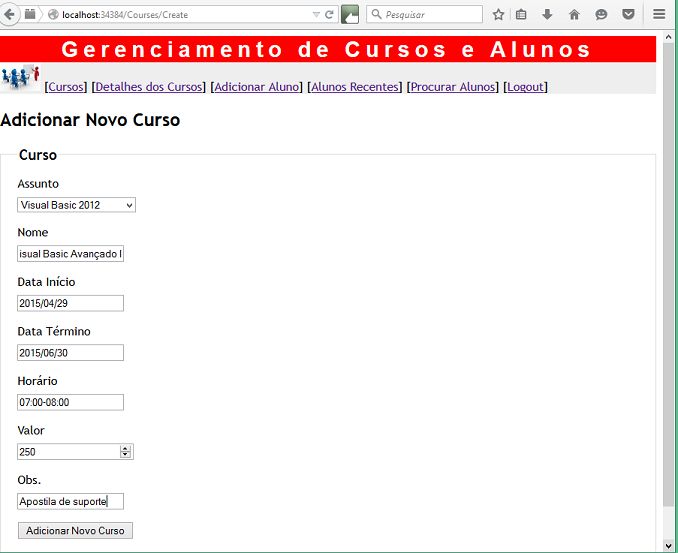
Task: Click the search magnifier icon
Action: click(x=377, y=14)
